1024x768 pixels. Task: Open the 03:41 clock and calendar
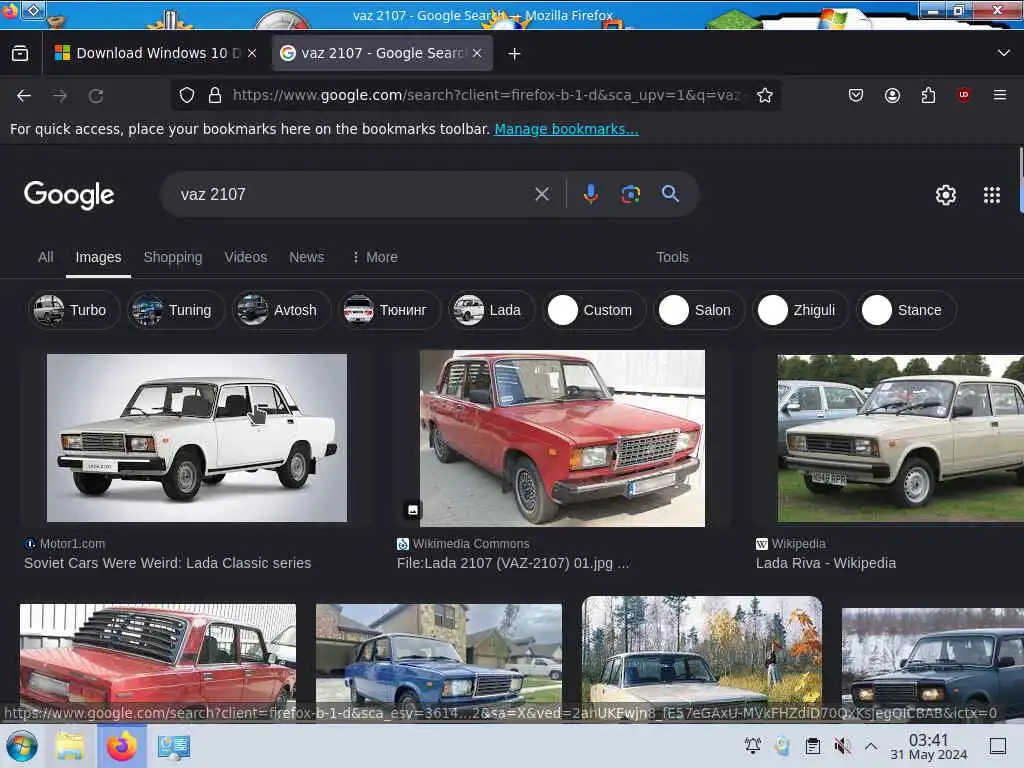click(929, 746)
